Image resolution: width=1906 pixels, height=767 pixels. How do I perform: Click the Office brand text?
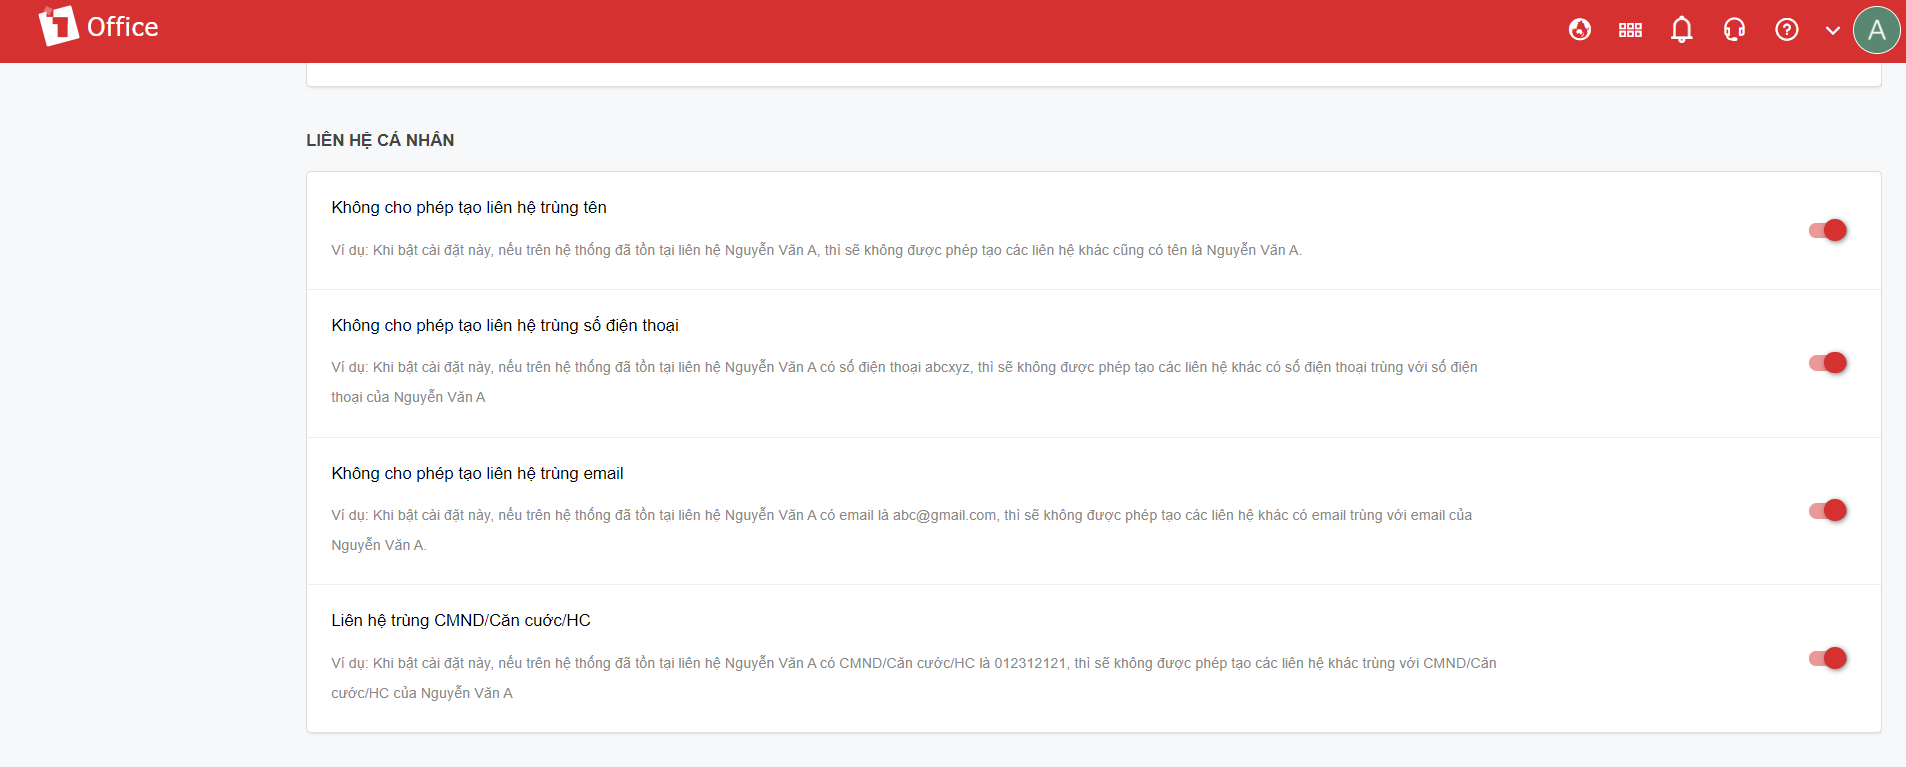(x=122, y=27)
